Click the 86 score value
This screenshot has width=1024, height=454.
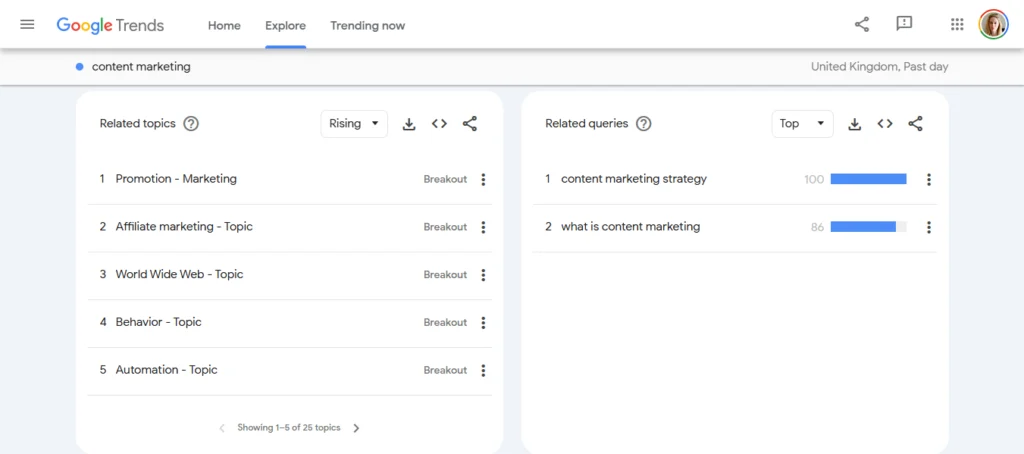point(818,227)
